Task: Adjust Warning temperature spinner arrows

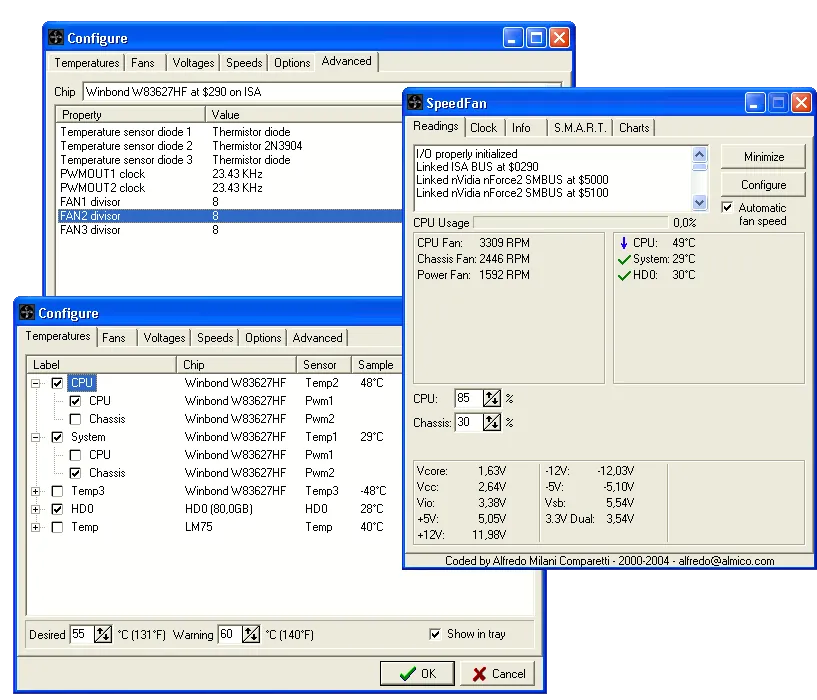Action: [251, 634]
